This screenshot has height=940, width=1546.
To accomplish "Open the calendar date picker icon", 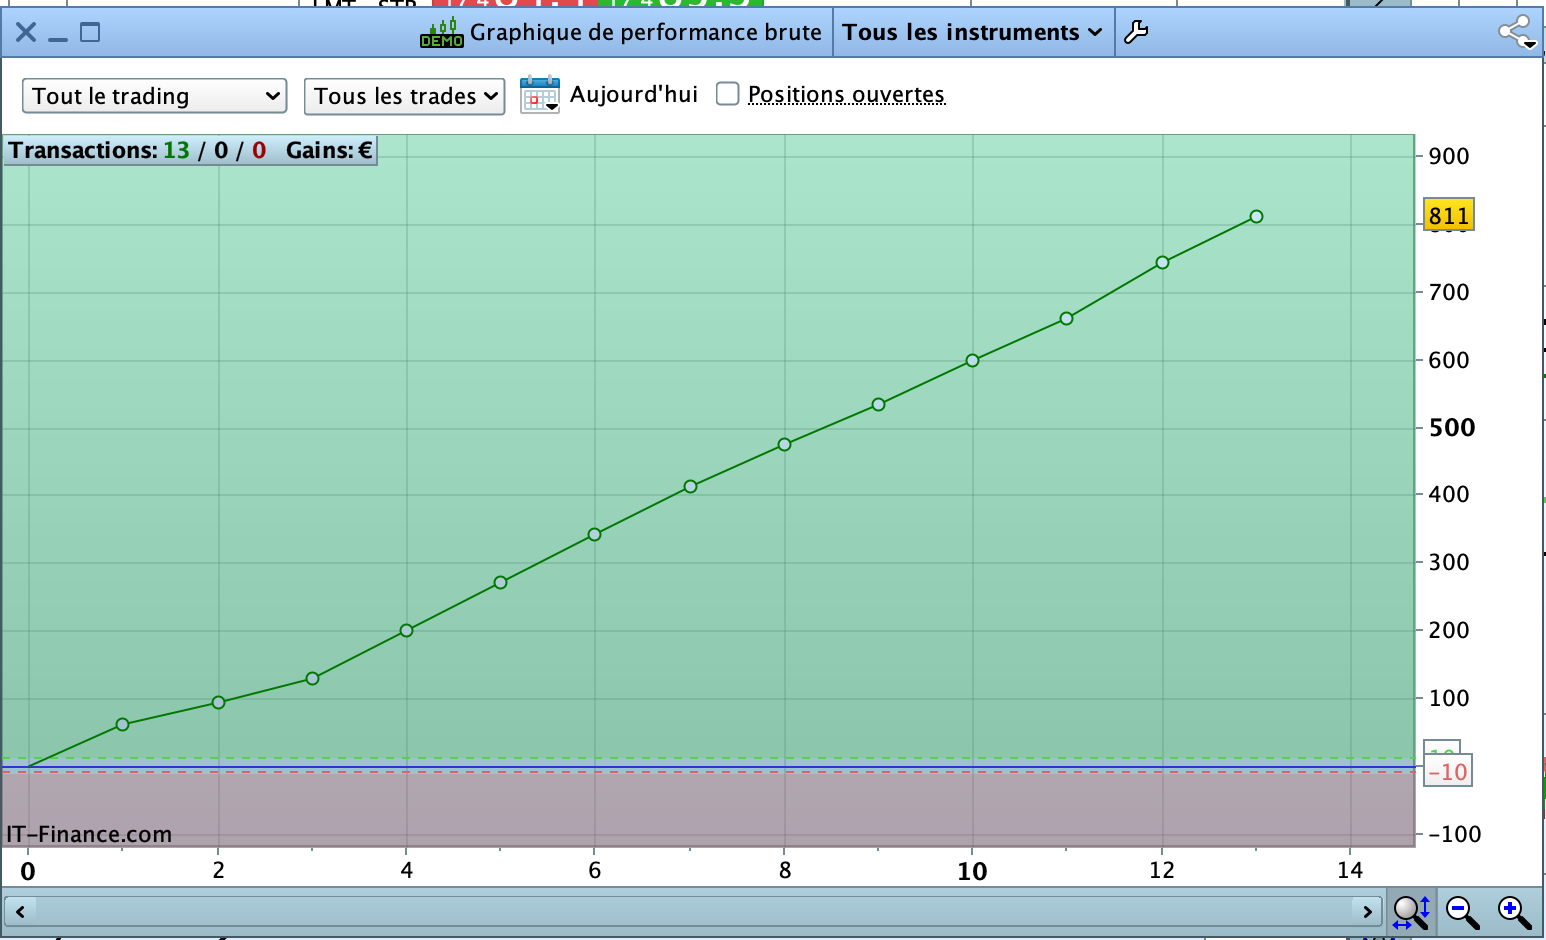I will (x=539, y=95).
